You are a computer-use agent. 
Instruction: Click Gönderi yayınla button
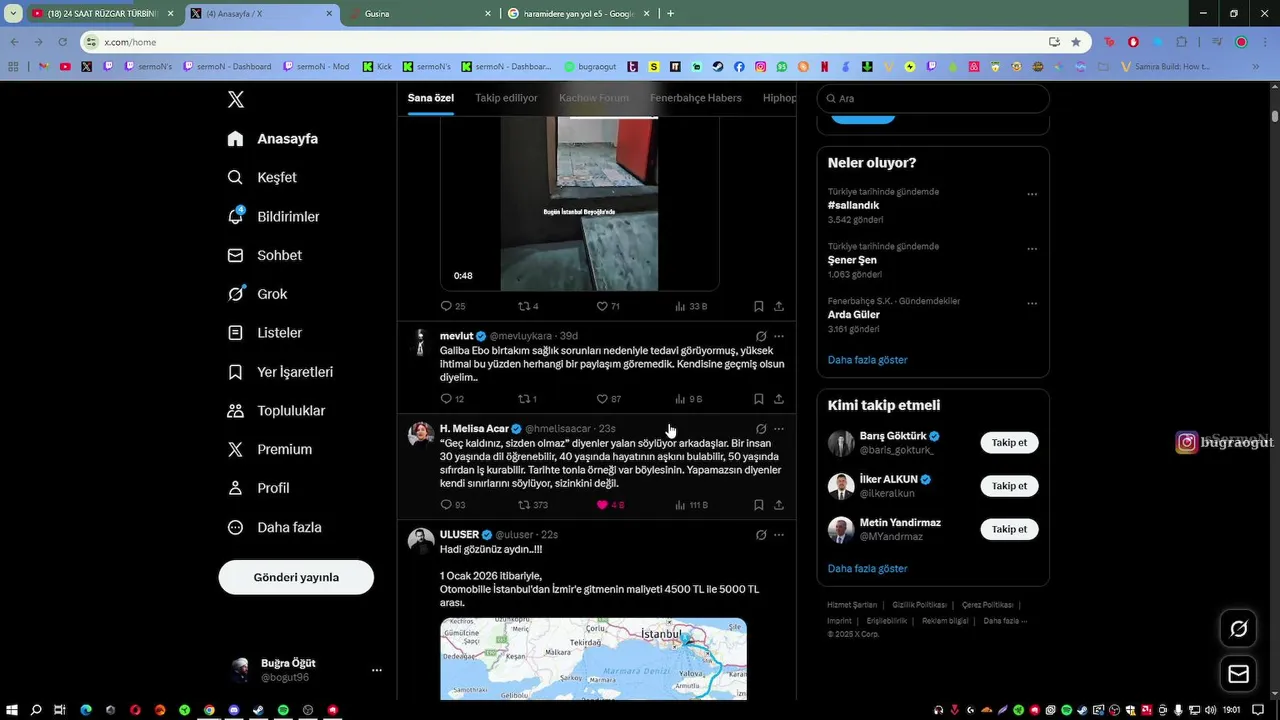(296, 577)
